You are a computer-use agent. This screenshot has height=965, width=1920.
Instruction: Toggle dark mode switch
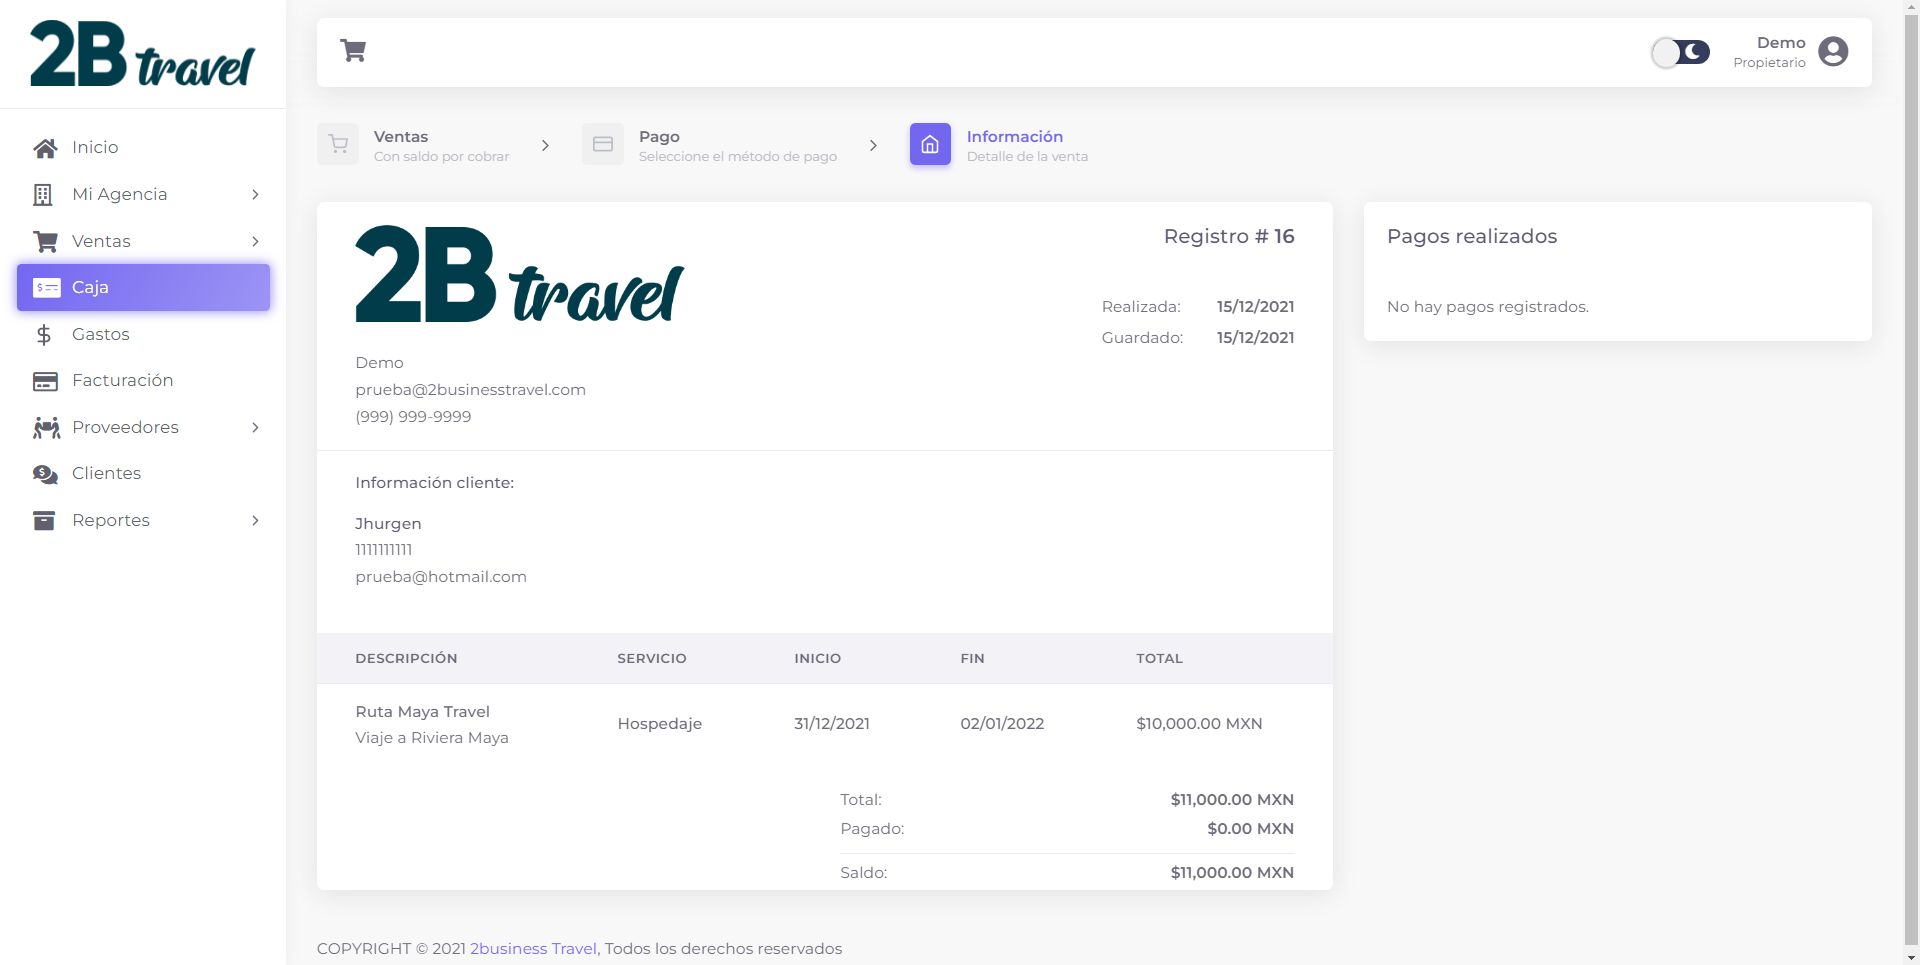point(1681,52)
